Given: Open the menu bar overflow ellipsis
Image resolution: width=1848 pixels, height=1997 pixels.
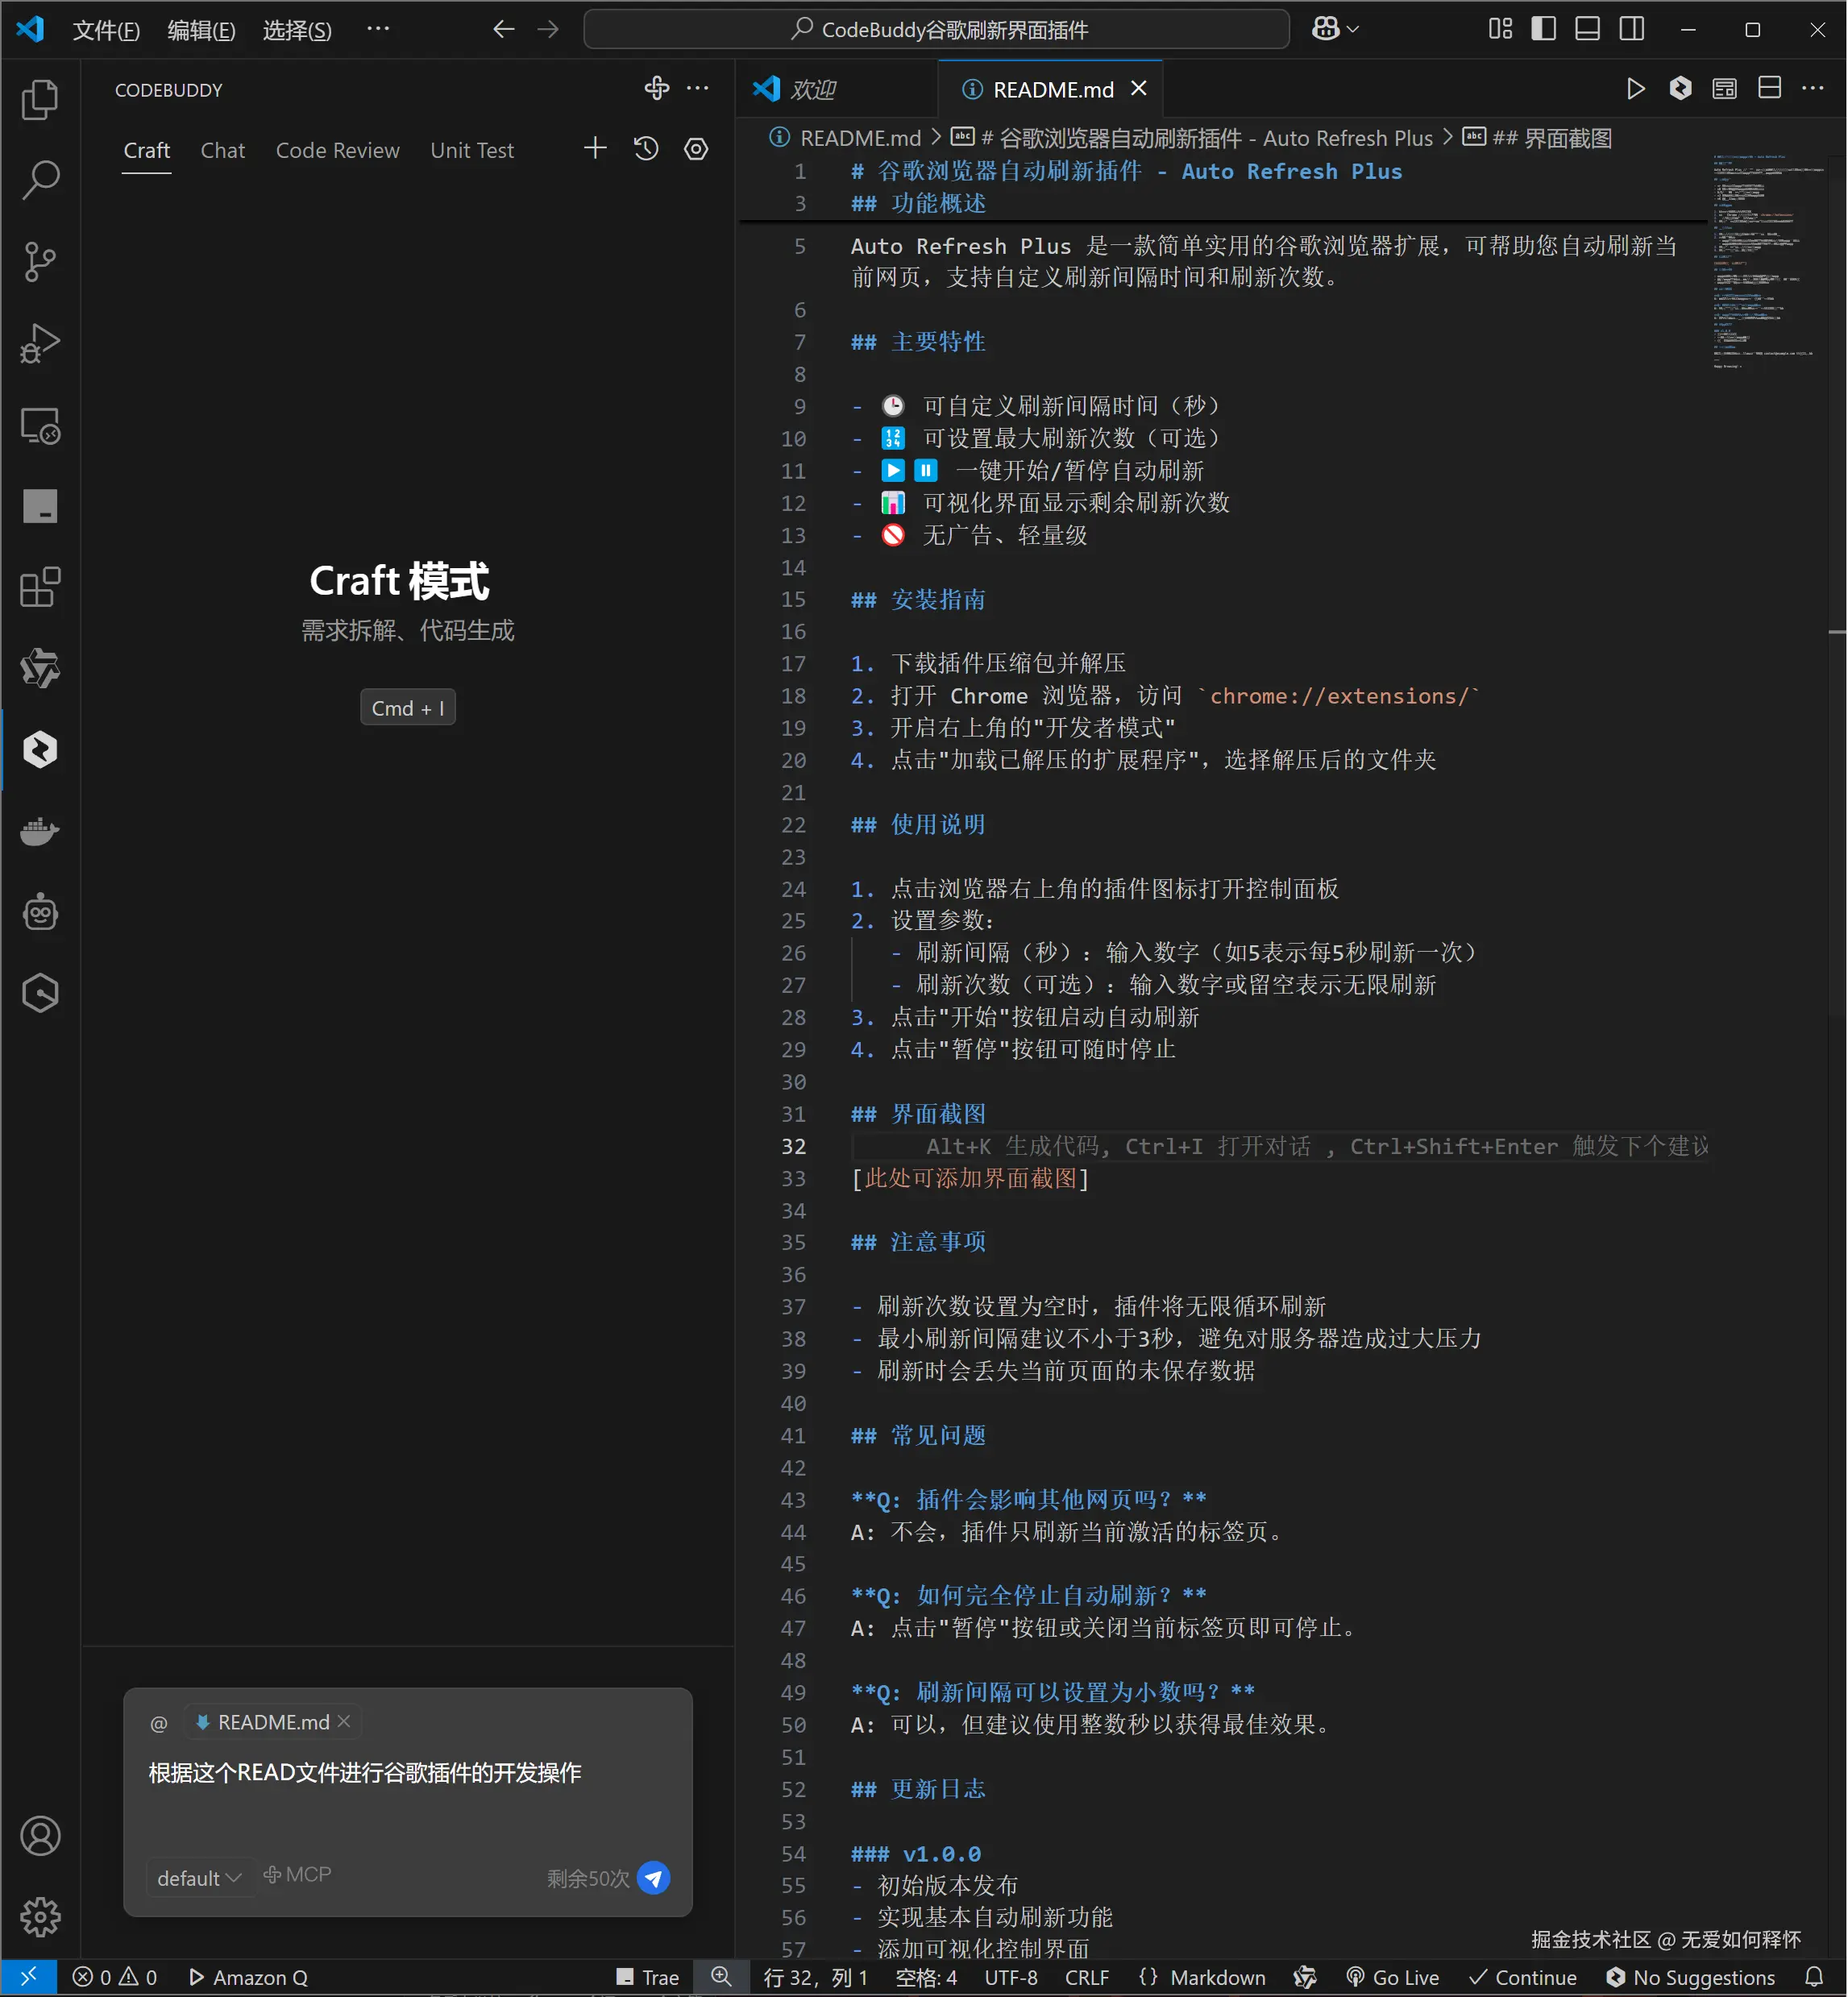Looking at the screenshot, I should coord(378,29).
